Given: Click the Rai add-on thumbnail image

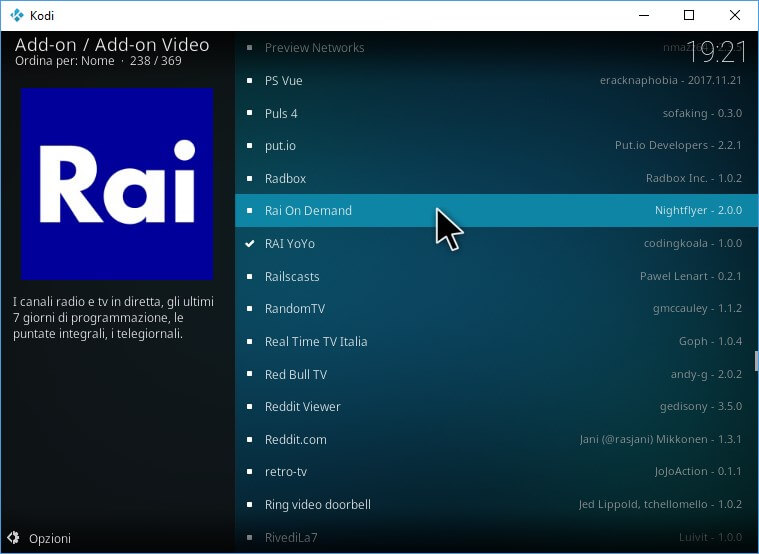Looking at the screenshot, I should [117, 184].
